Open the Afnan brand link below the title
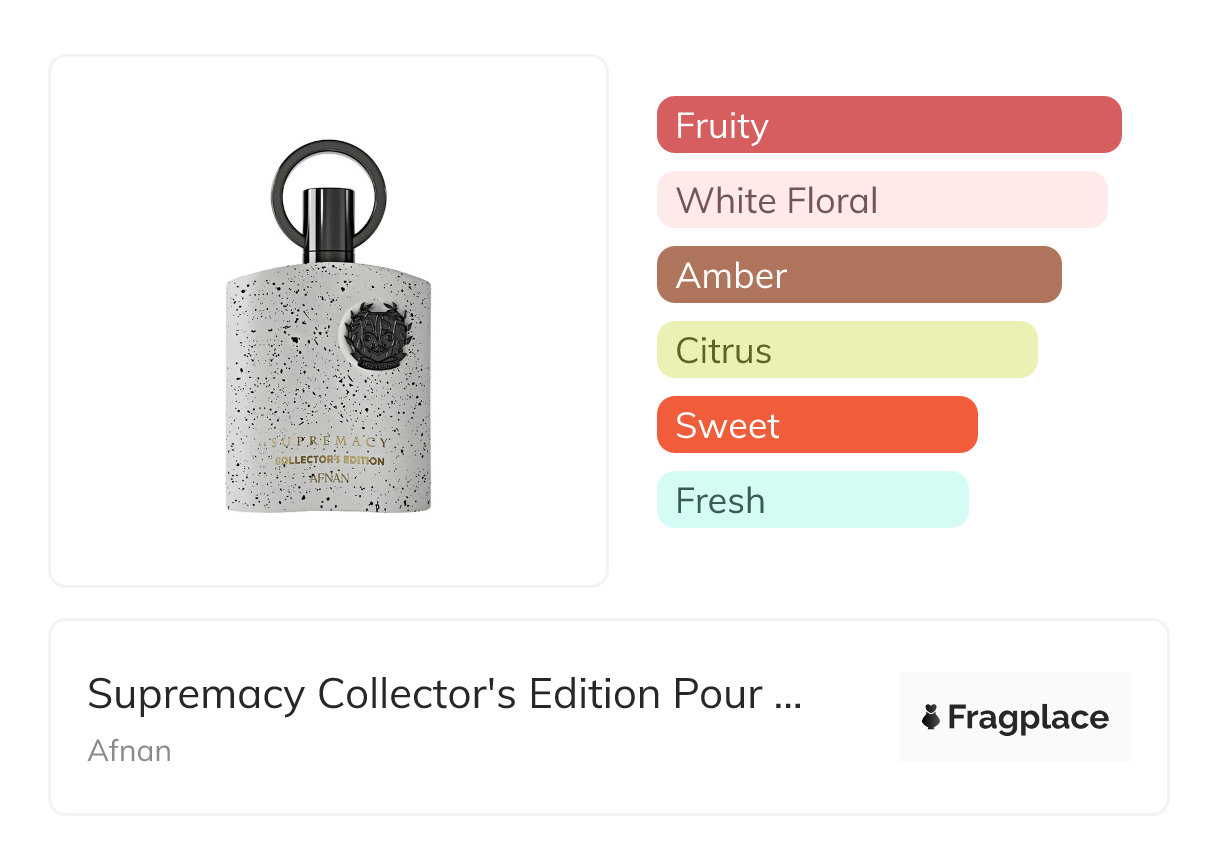The height and width of the screenshot is (864, 1218). point(129,750)
